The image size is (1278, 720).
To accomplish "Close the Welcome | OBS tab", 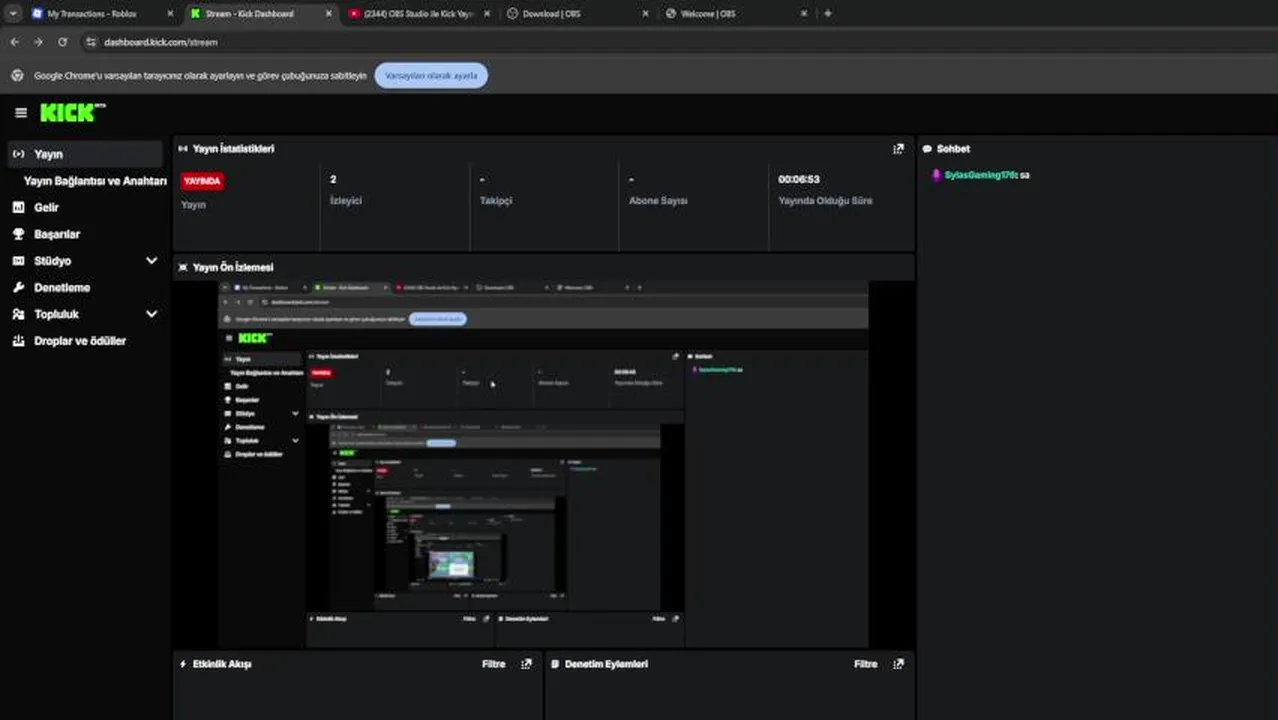I will pyautogui.click(x=803, y=14).
